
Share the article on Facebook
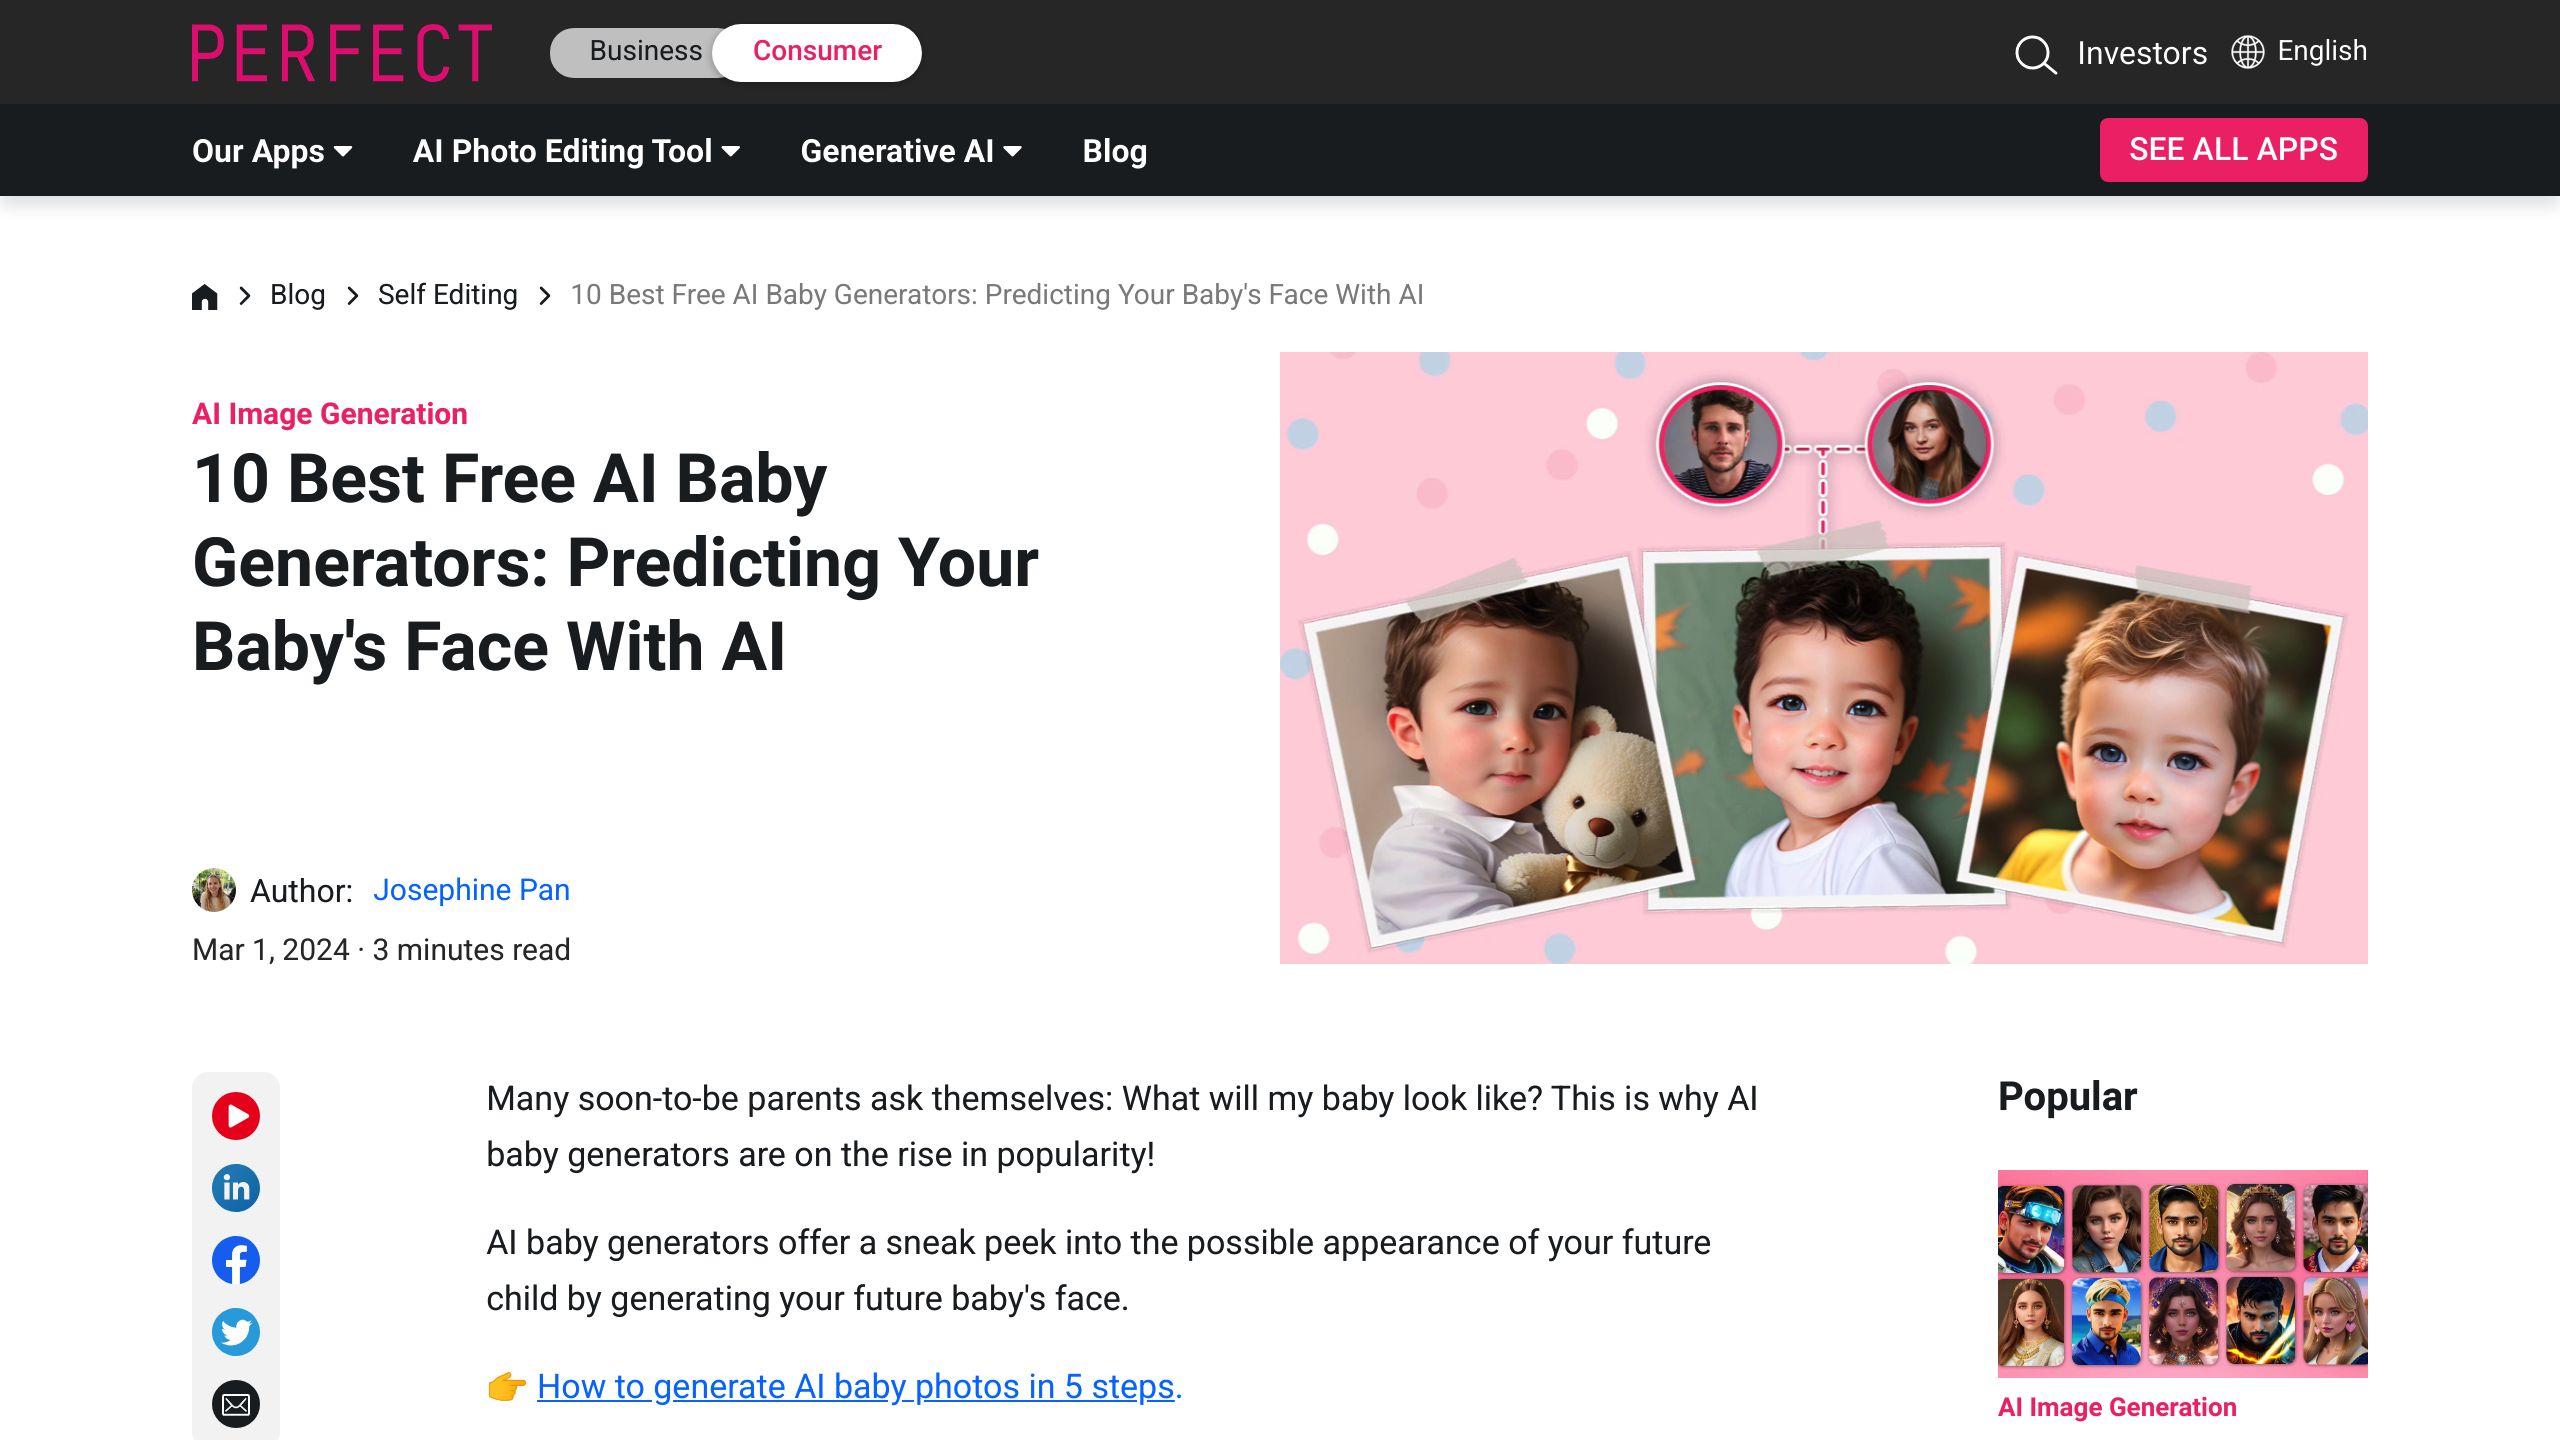[236, 1260]
